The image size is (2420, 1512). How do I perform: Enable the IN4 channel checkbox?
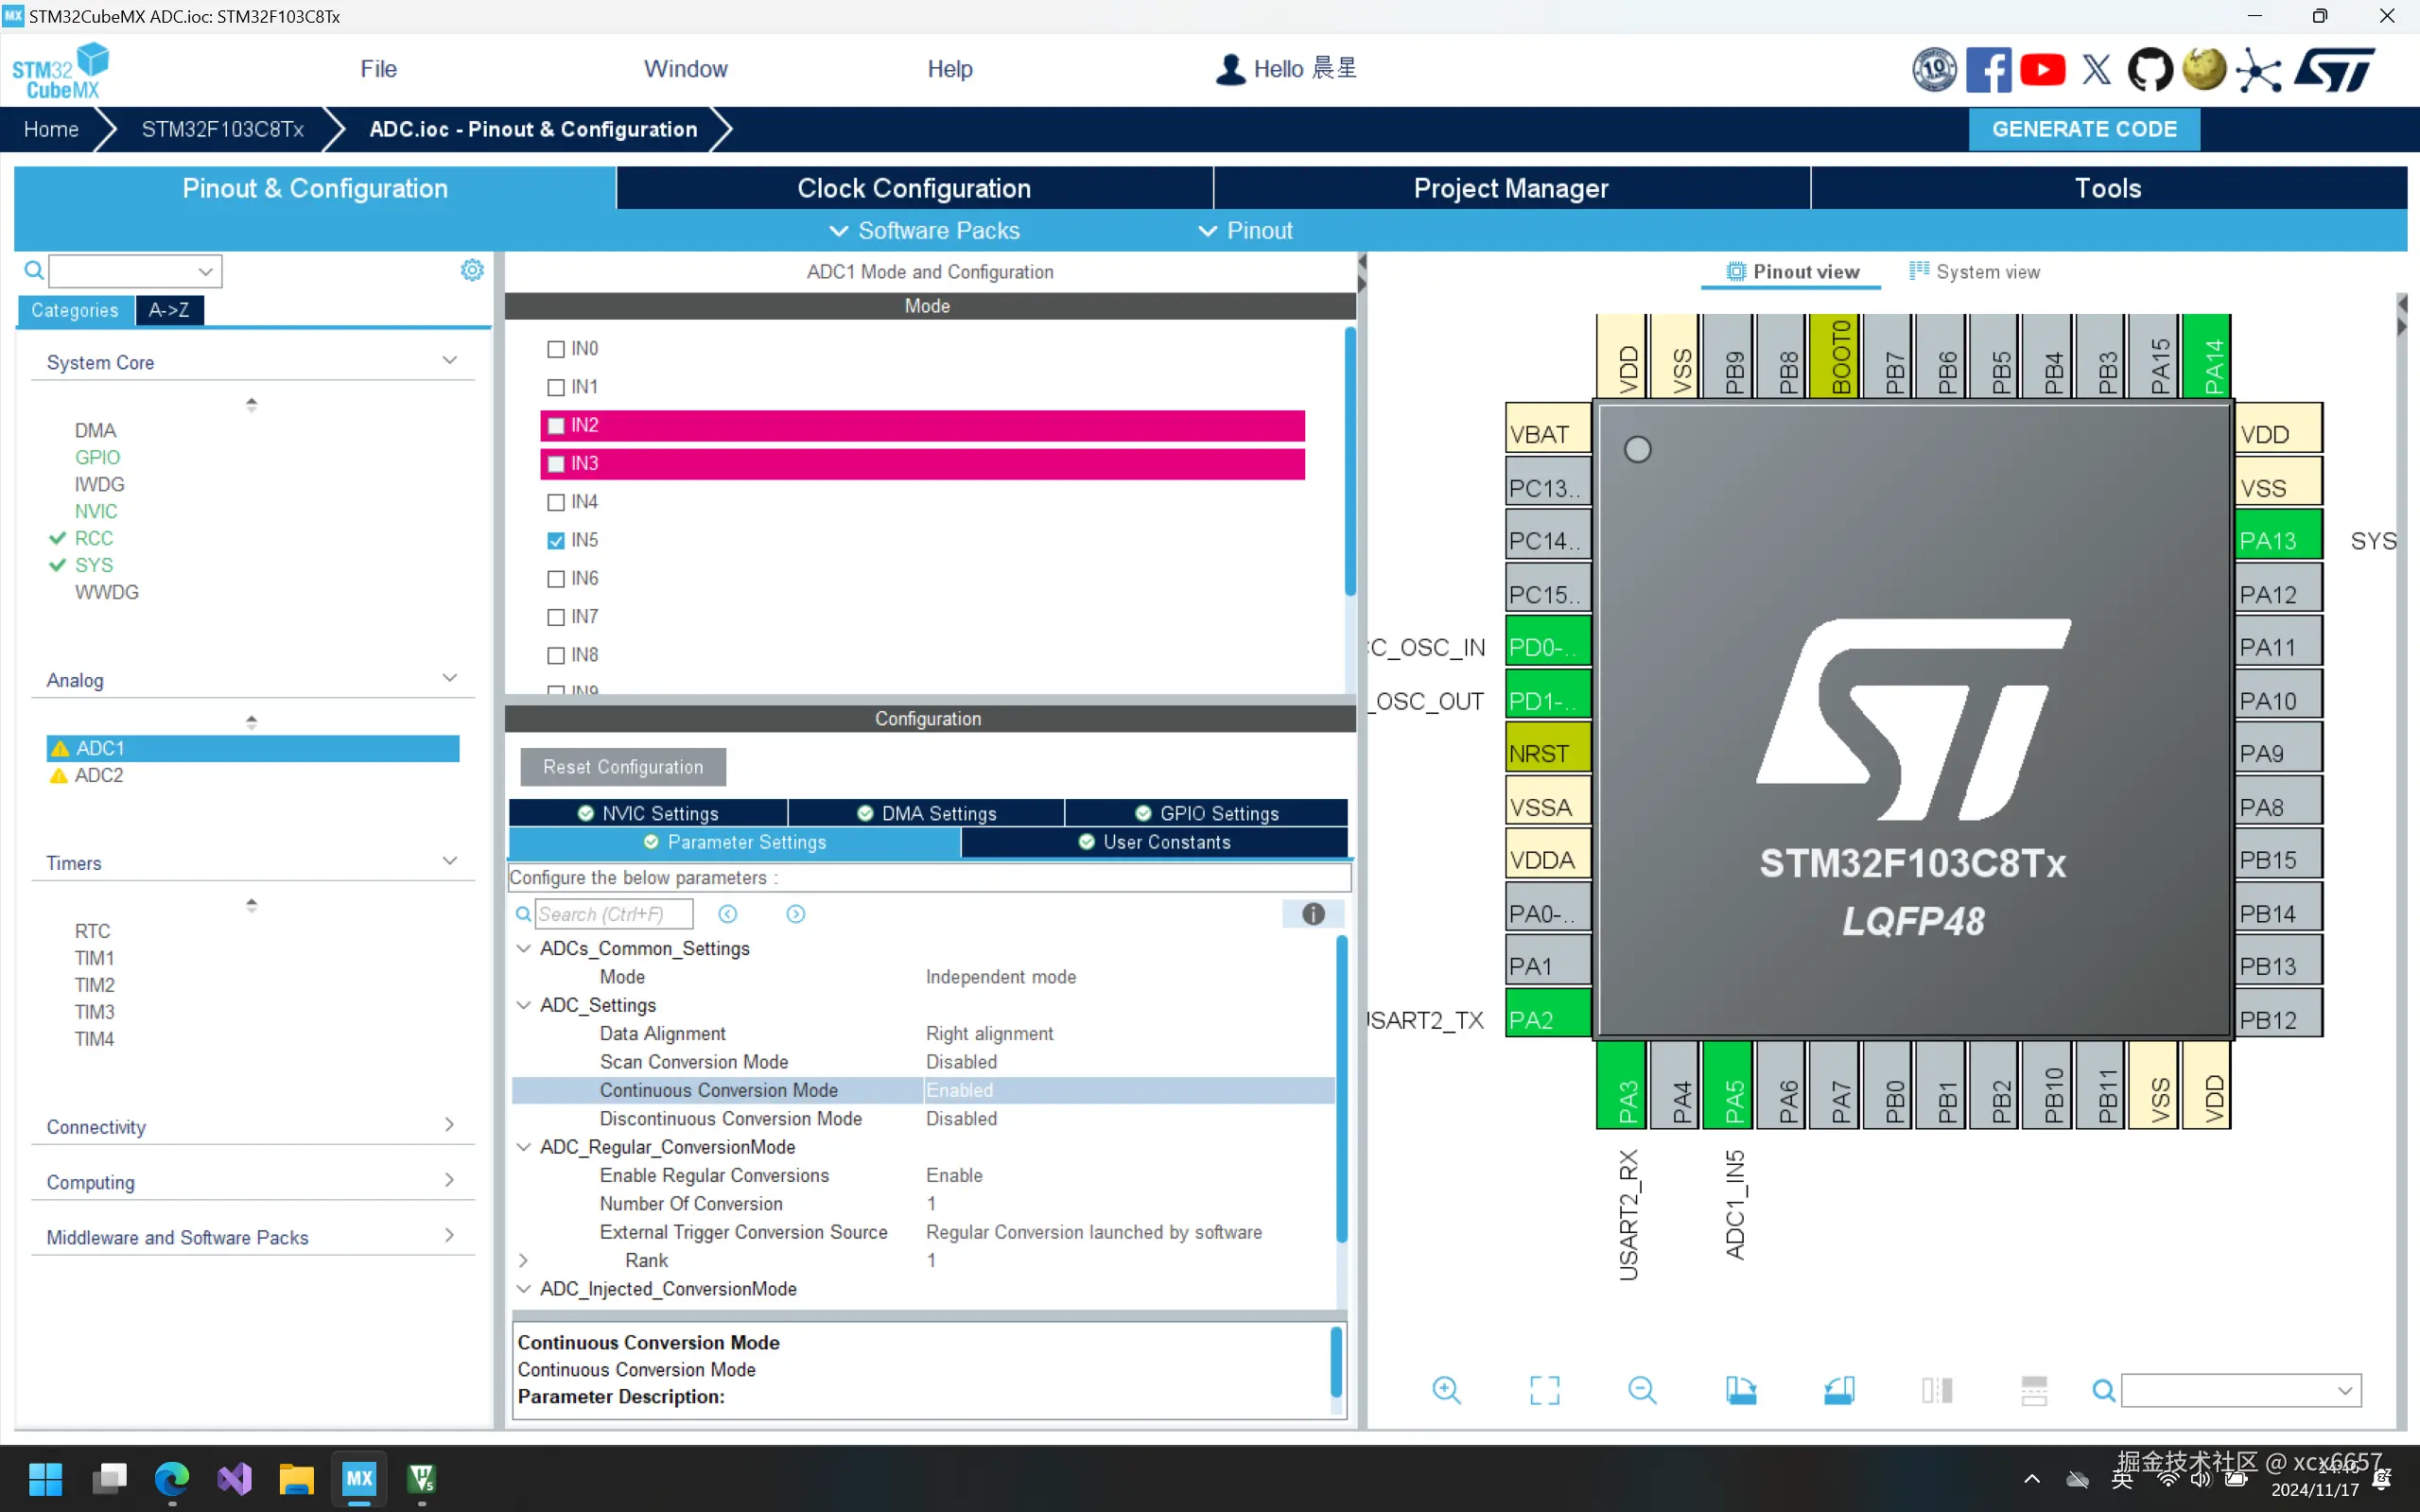pyautogui.click(x=556, y=502)
